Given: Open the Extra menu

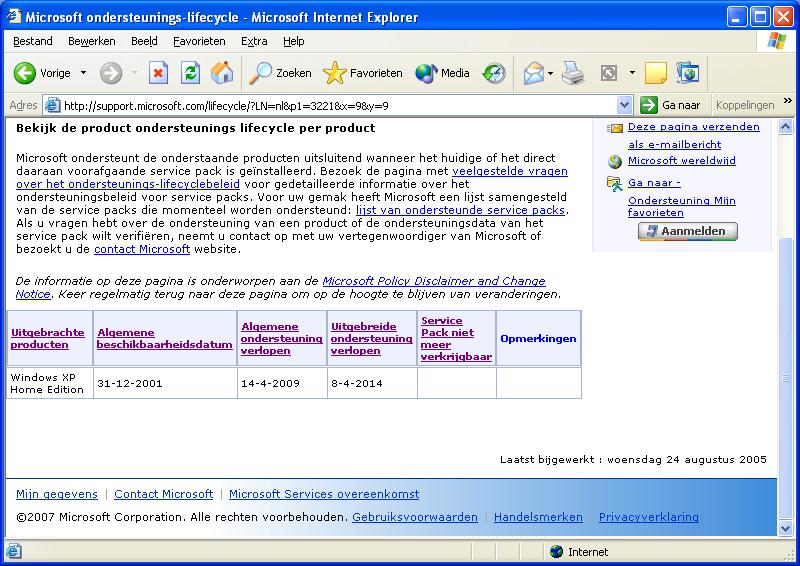Looking at the screenshot, I should pyautogui.click(x=254, y=41).
